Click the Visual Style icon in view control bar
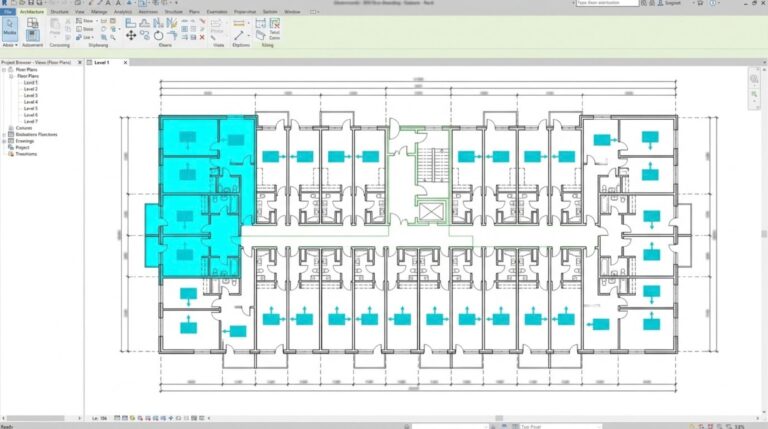The image size is (768, 429). 124,418
